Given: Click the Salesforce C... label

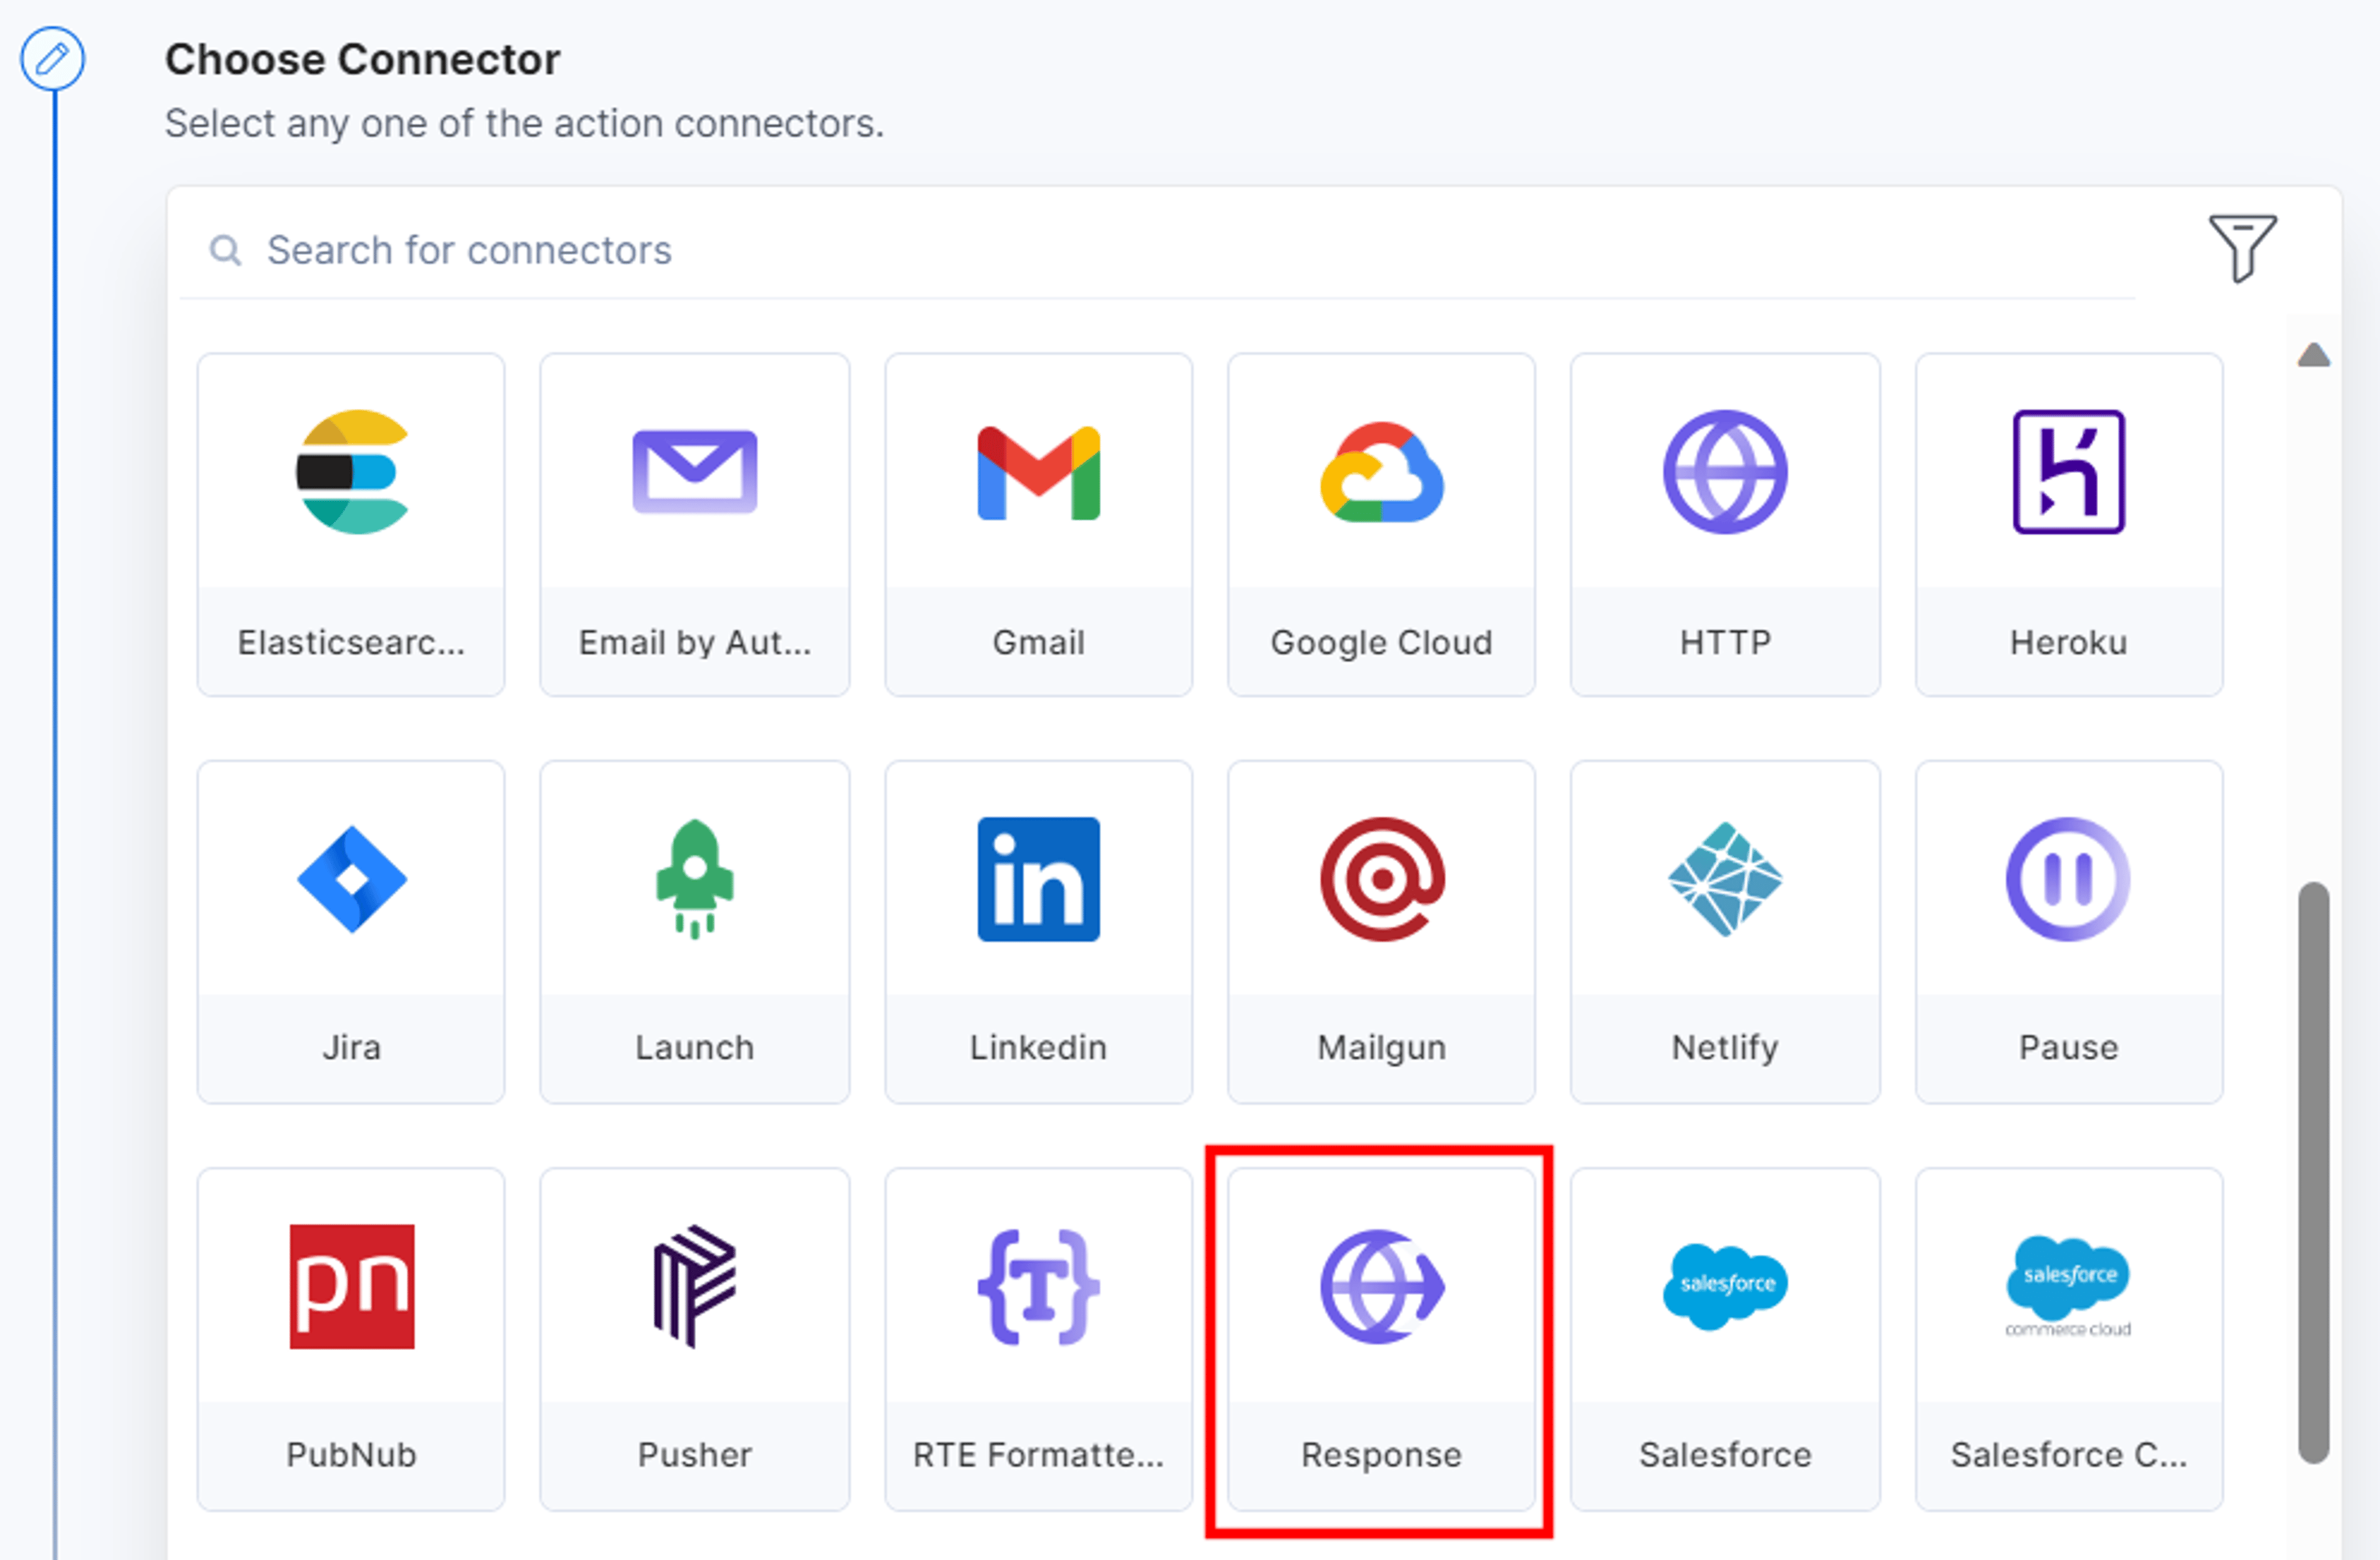Looking at the screenshot, I should 2069,1454.
